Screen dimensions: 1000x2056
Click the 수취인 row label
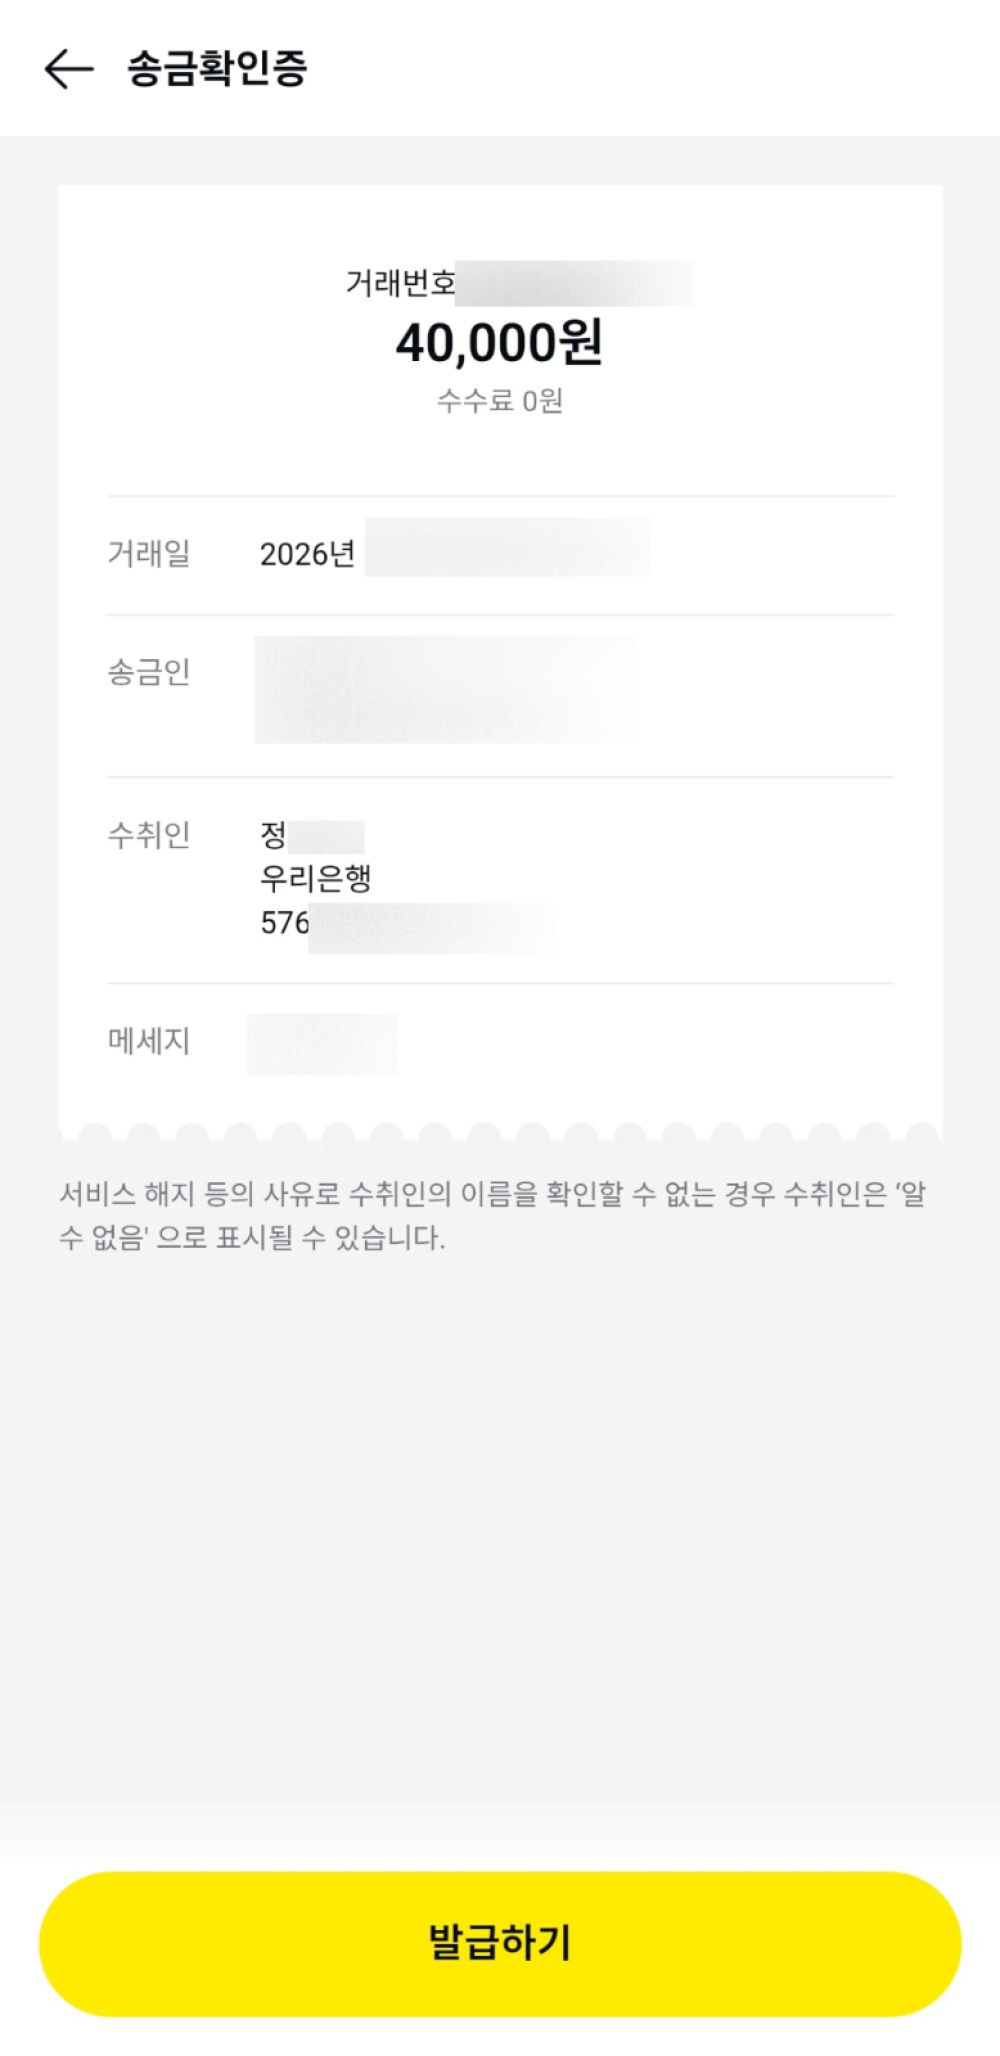(x=149, y=834)
